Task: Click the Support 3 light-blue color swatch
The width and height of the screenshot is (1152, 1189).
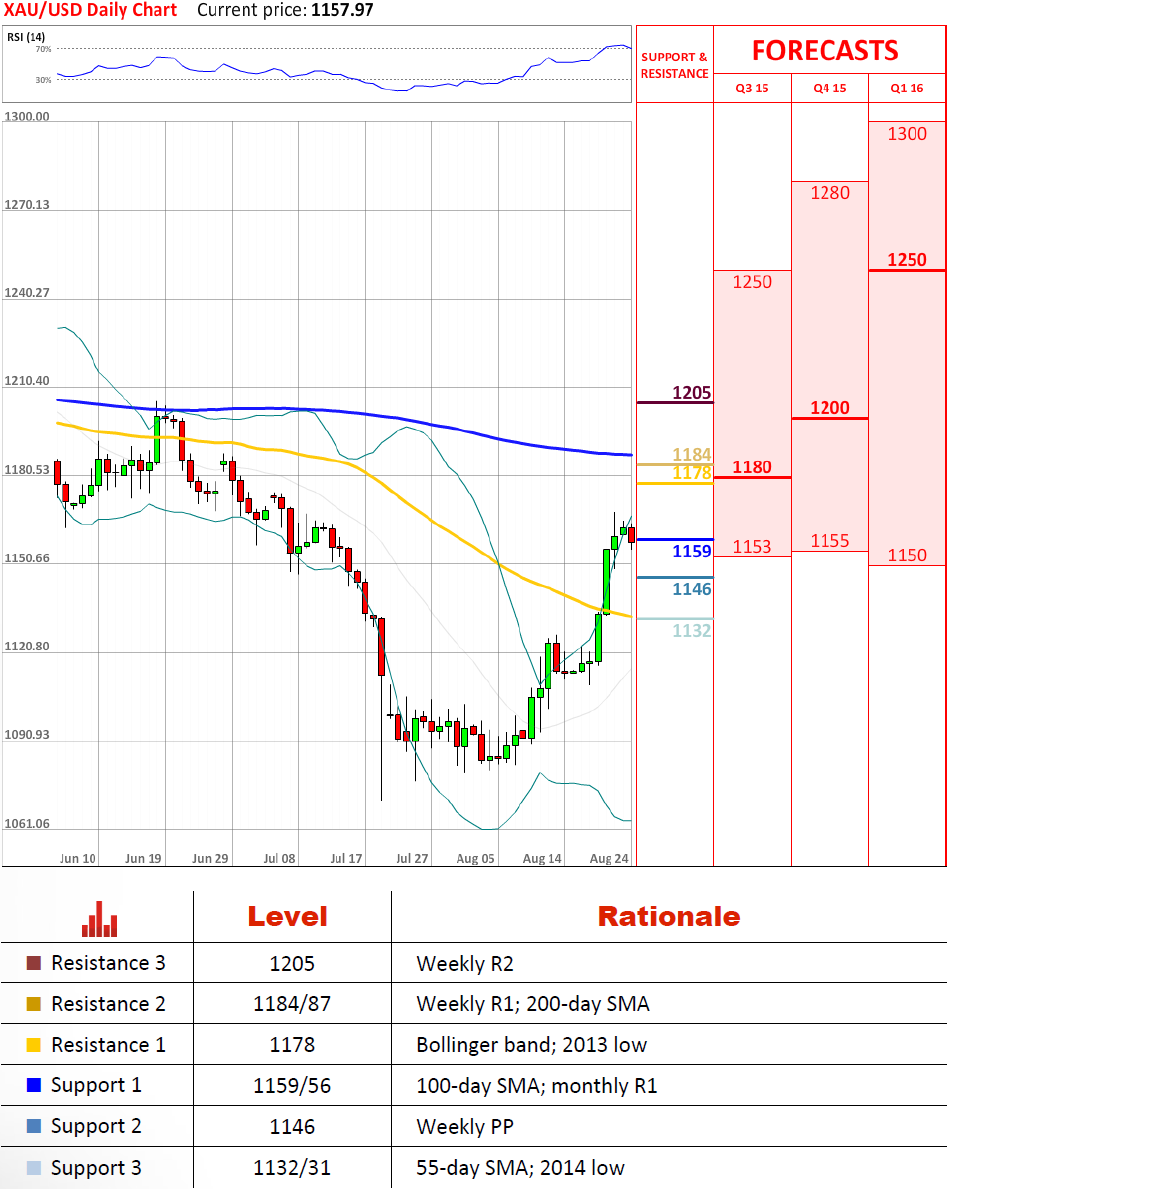Action: coord(33,1168)
